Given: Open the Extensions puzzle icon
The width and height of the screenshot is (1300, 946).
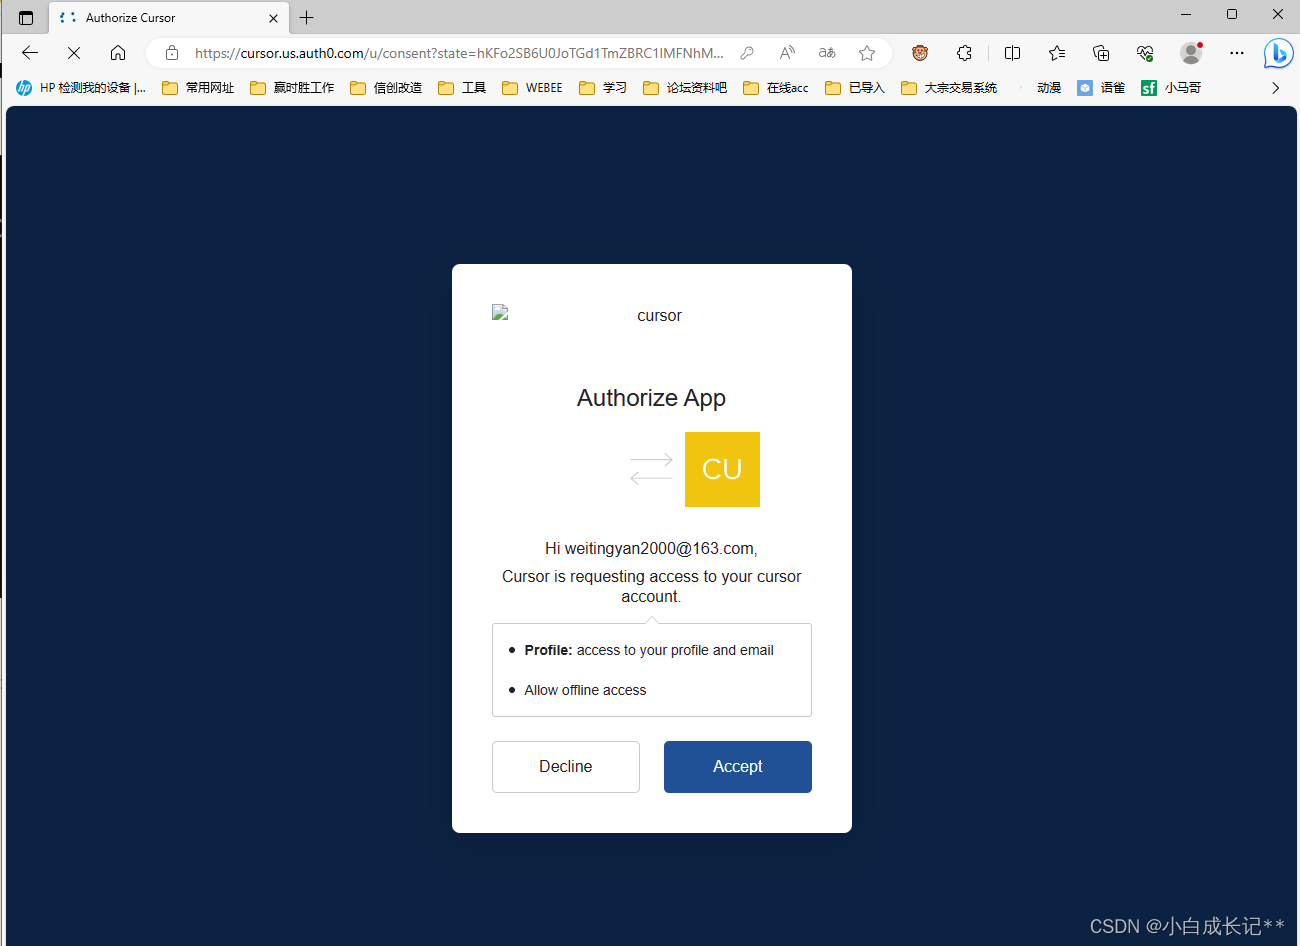Looking at the screenshot, I should 963,53.
